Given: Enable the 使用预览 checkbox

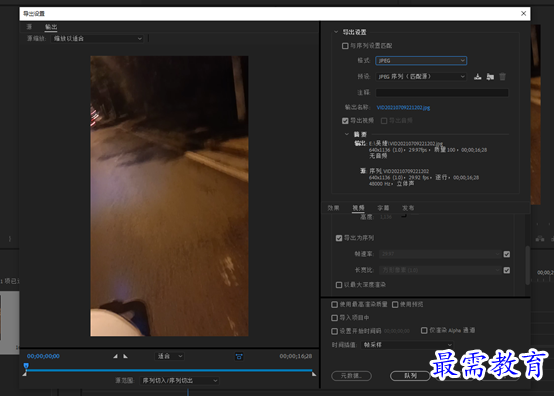Looking at the screenshot, I should tap(395, 305).
